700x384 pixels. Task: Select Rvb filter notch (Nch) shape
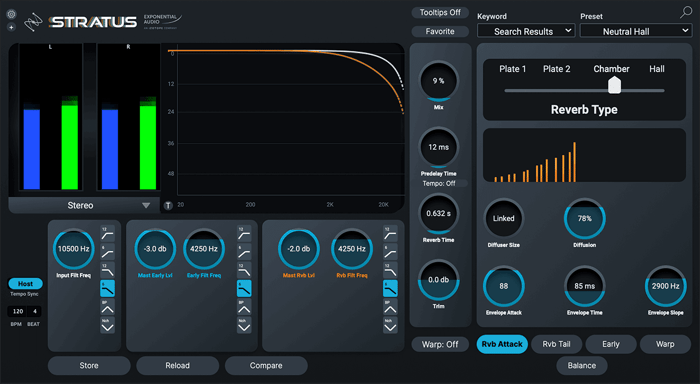pyautogui.click(x=390, y=325)
